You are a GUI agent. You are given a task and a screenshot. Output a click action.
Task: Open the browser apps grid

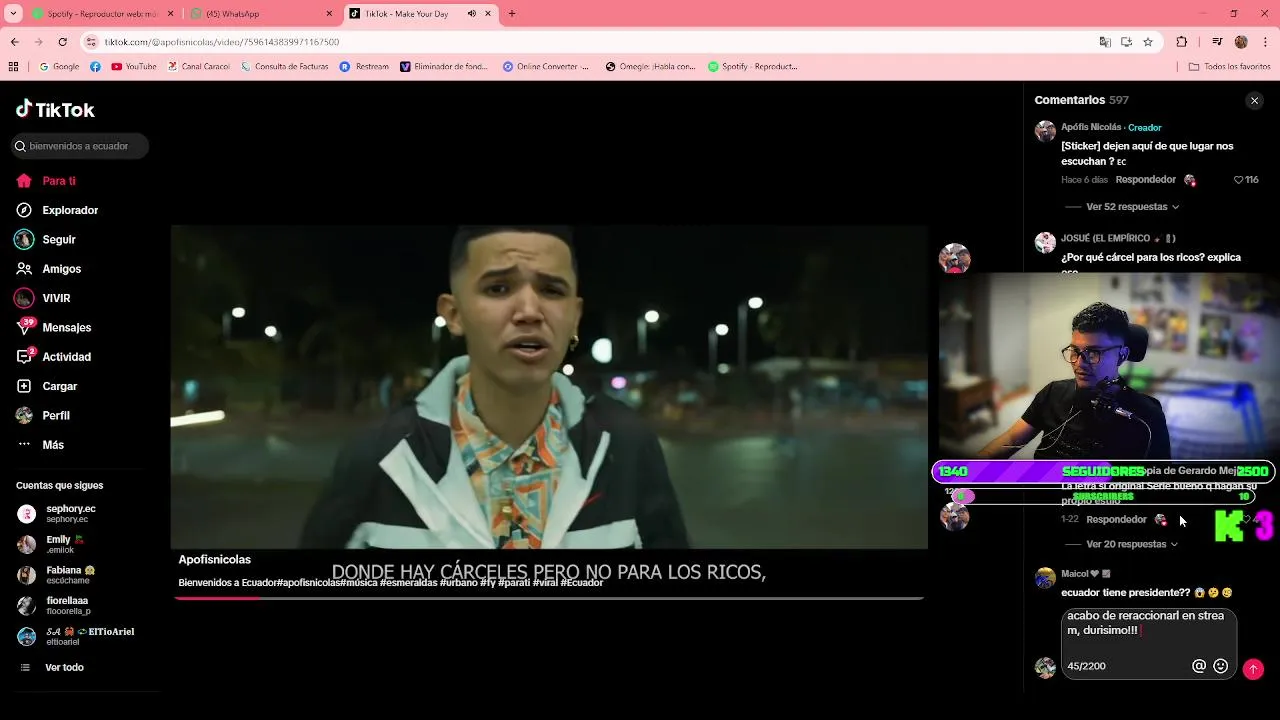(13, 67)
